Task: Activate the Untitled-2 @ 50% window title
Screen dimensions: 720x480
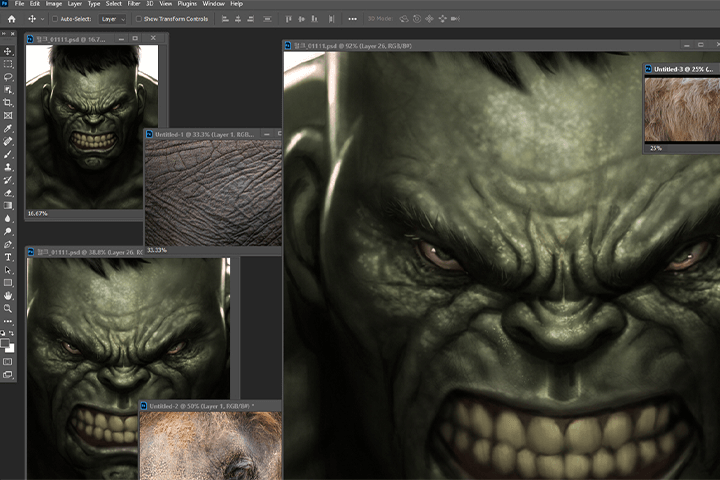Action: pyautogui.click(x=202, y=406)
